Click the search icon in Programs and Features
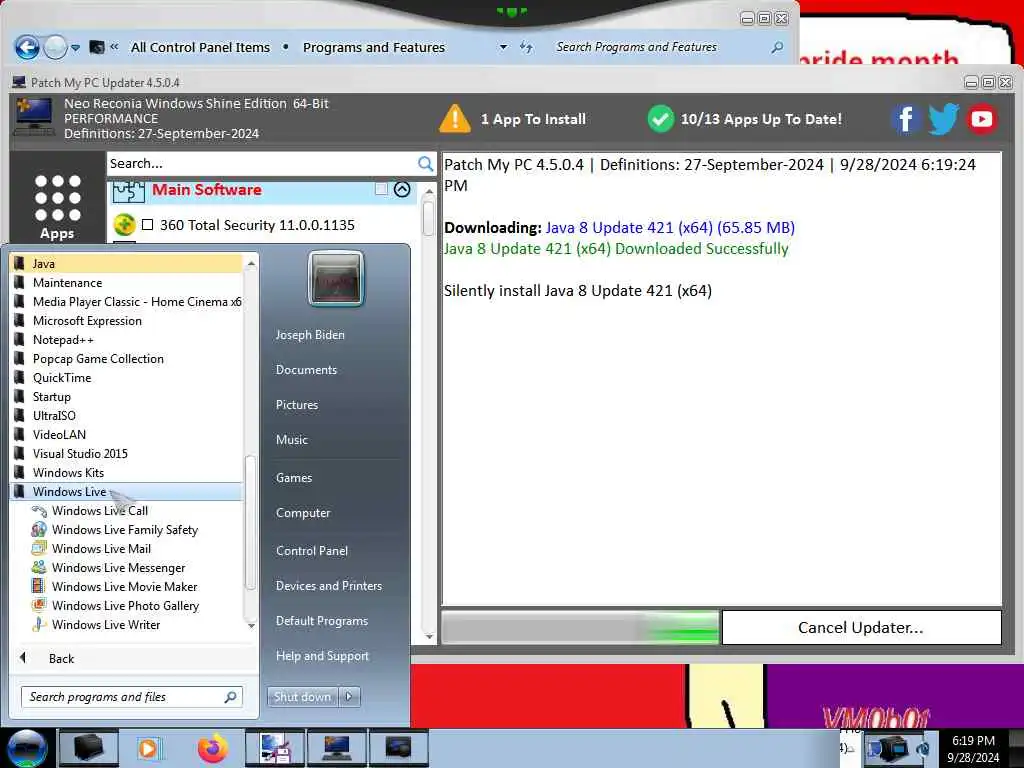The width and height of the screenshot is (1024, 768). click(777, 47)
